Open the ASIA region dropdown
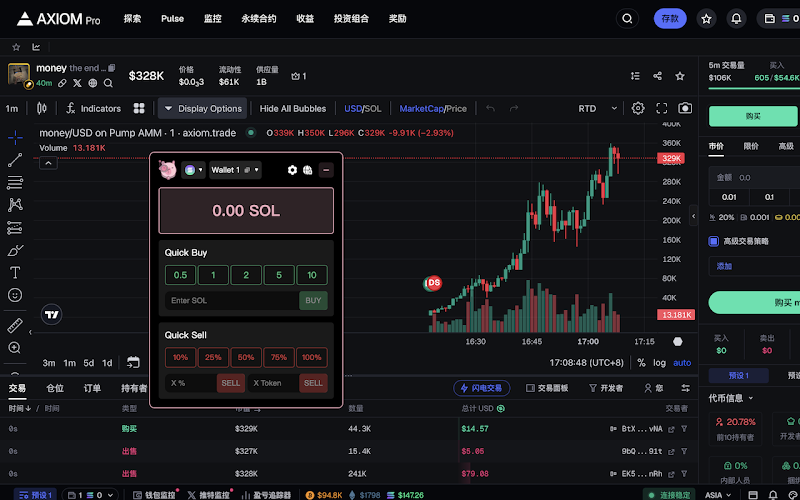 tap(720, 495)
